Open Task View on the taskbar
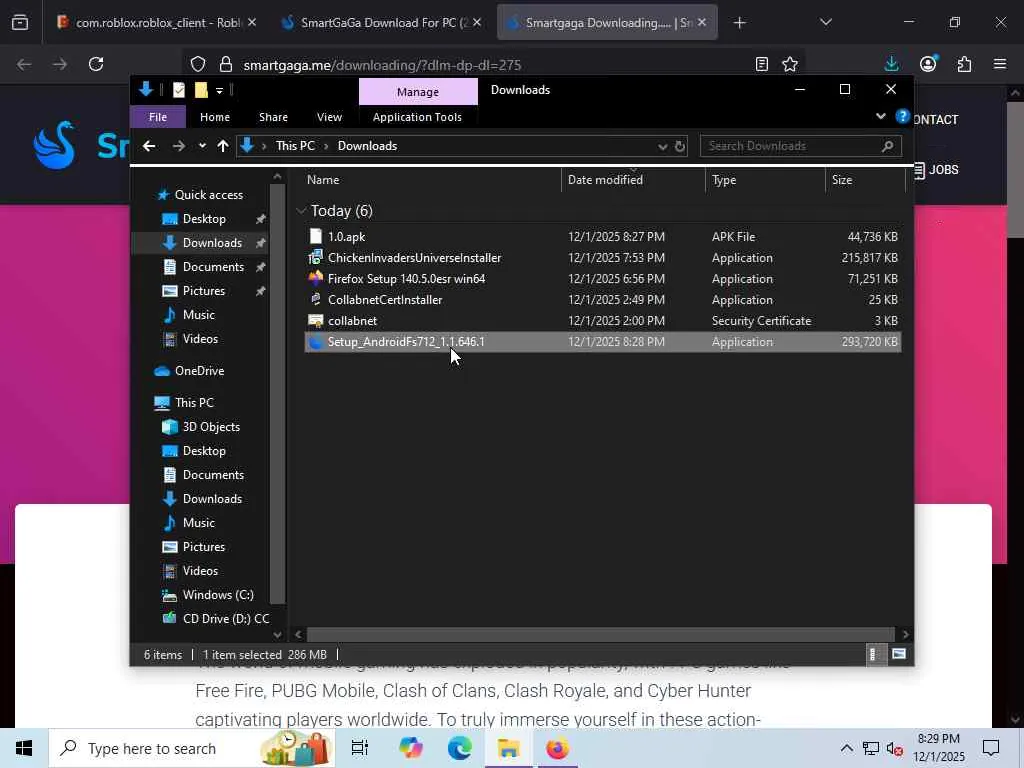This screenshot has height=768, width=1024. [x=360, y=748]
